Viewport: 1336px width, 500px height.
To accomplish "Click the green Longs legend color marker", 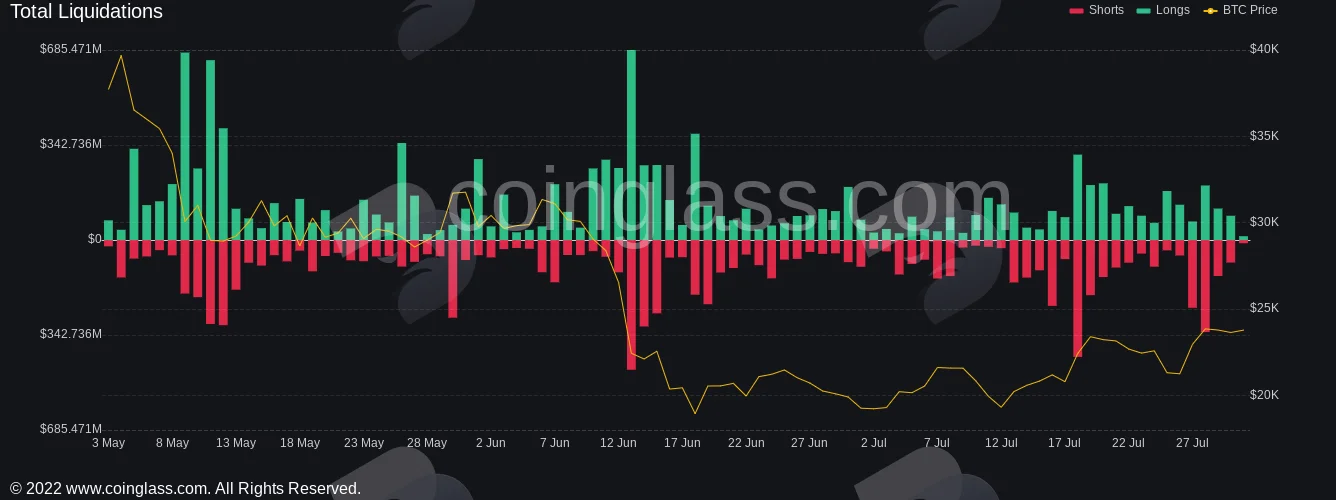I will point(1144,10).
